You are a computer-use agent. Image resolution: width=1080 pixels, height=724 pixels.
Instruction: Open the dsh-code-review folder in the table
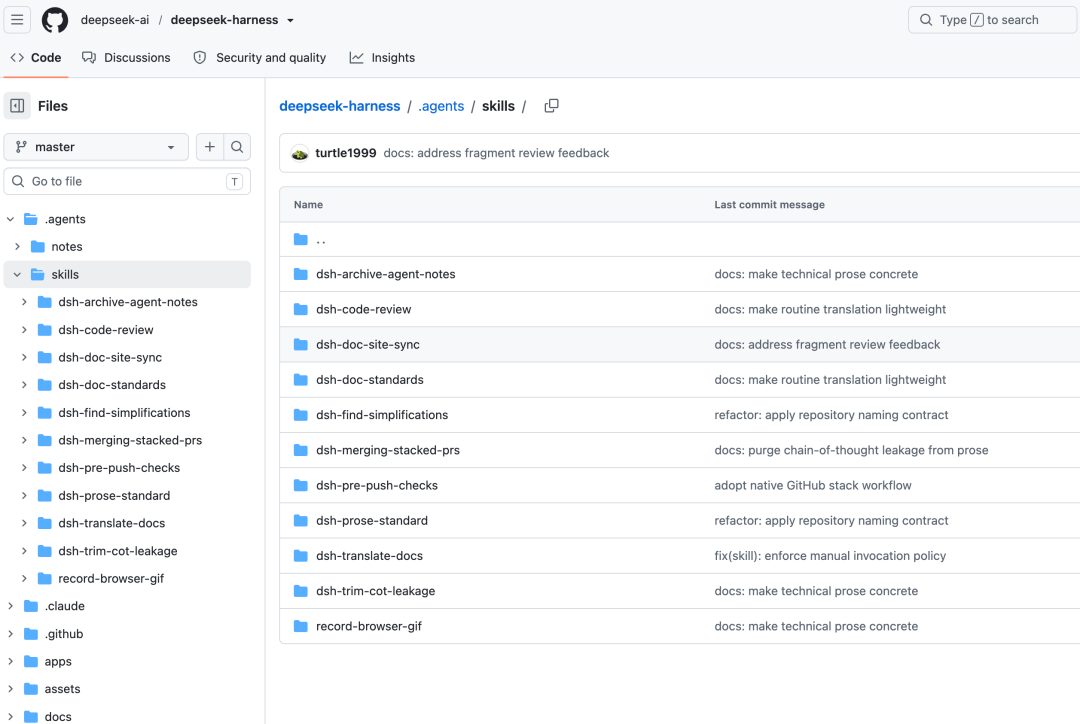pos(364,309)
